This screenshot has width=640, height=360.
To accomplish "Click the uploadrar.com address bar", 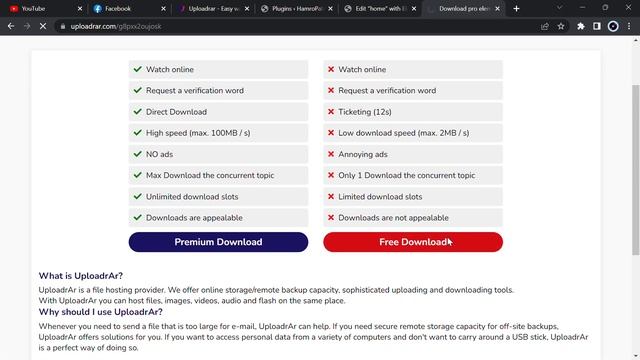I will pyautogui.click(x=302, y=26).
